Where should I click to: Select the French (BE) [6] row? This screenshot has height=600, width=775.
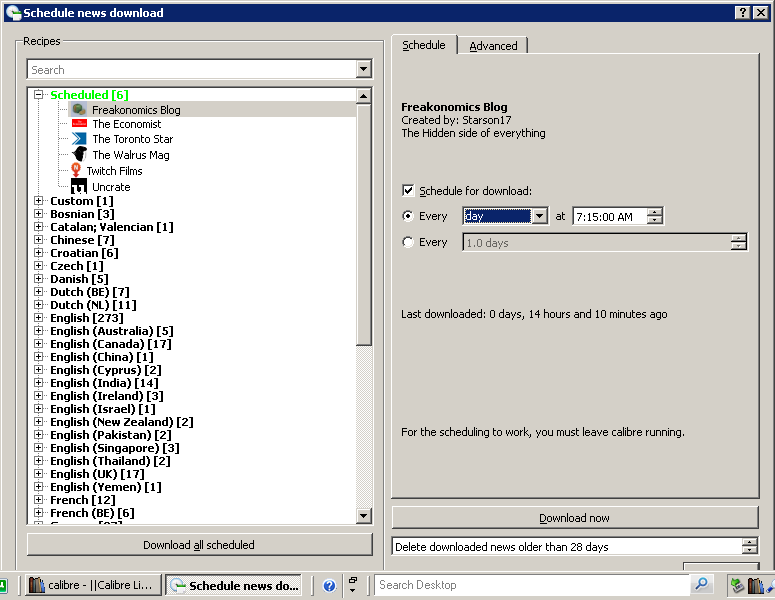tap(92, 513)
